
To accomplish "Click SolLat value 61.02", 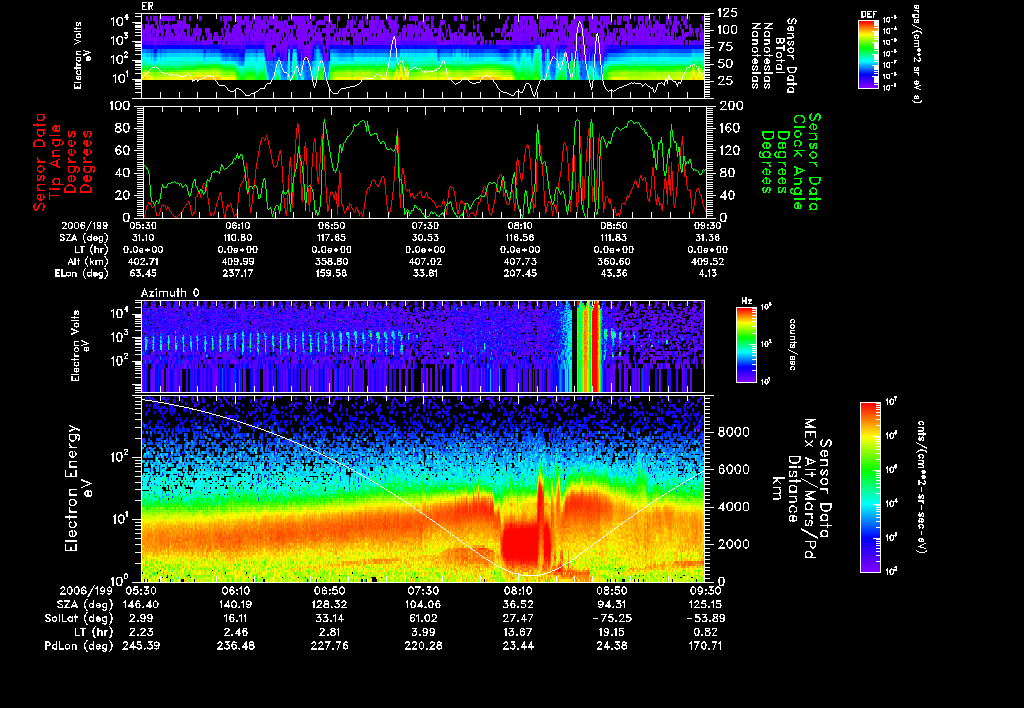I will pos(423,618).
